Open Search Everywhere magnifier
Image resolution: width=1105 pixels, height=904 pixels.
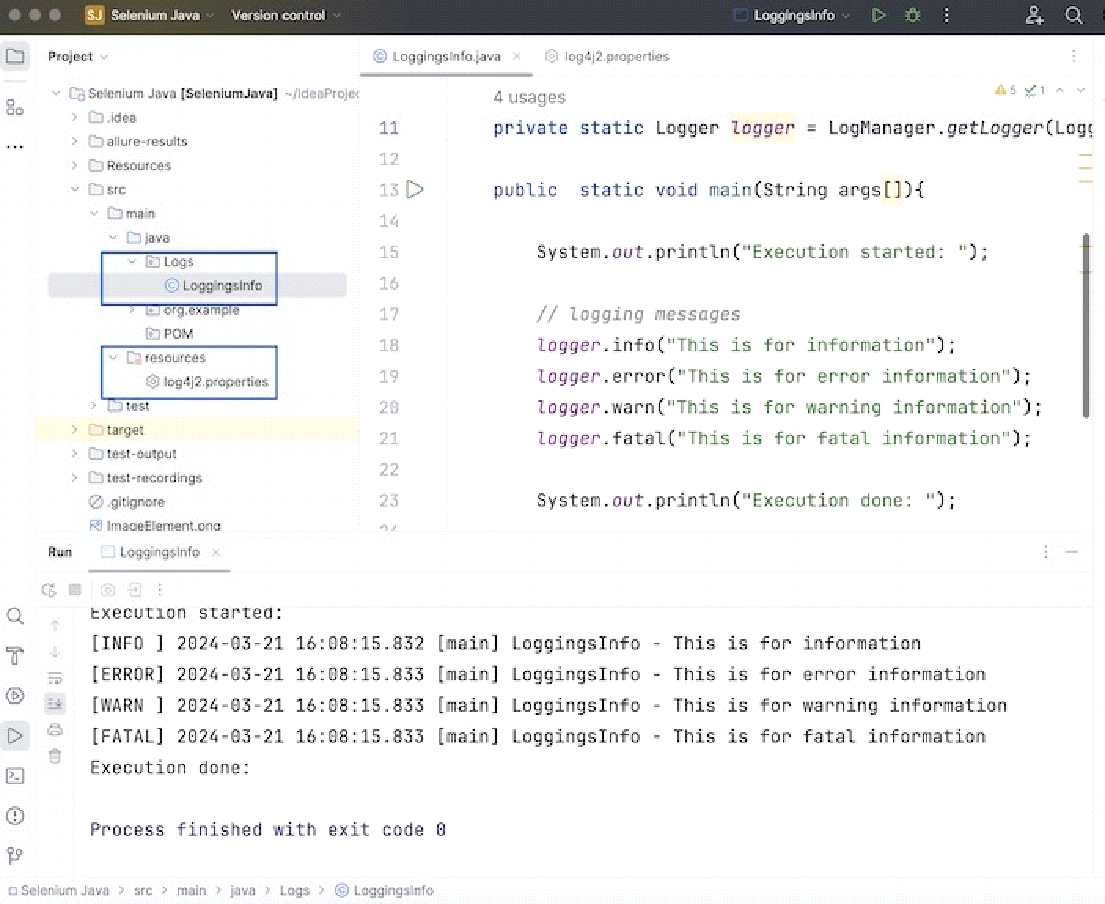click(1073, 15)
